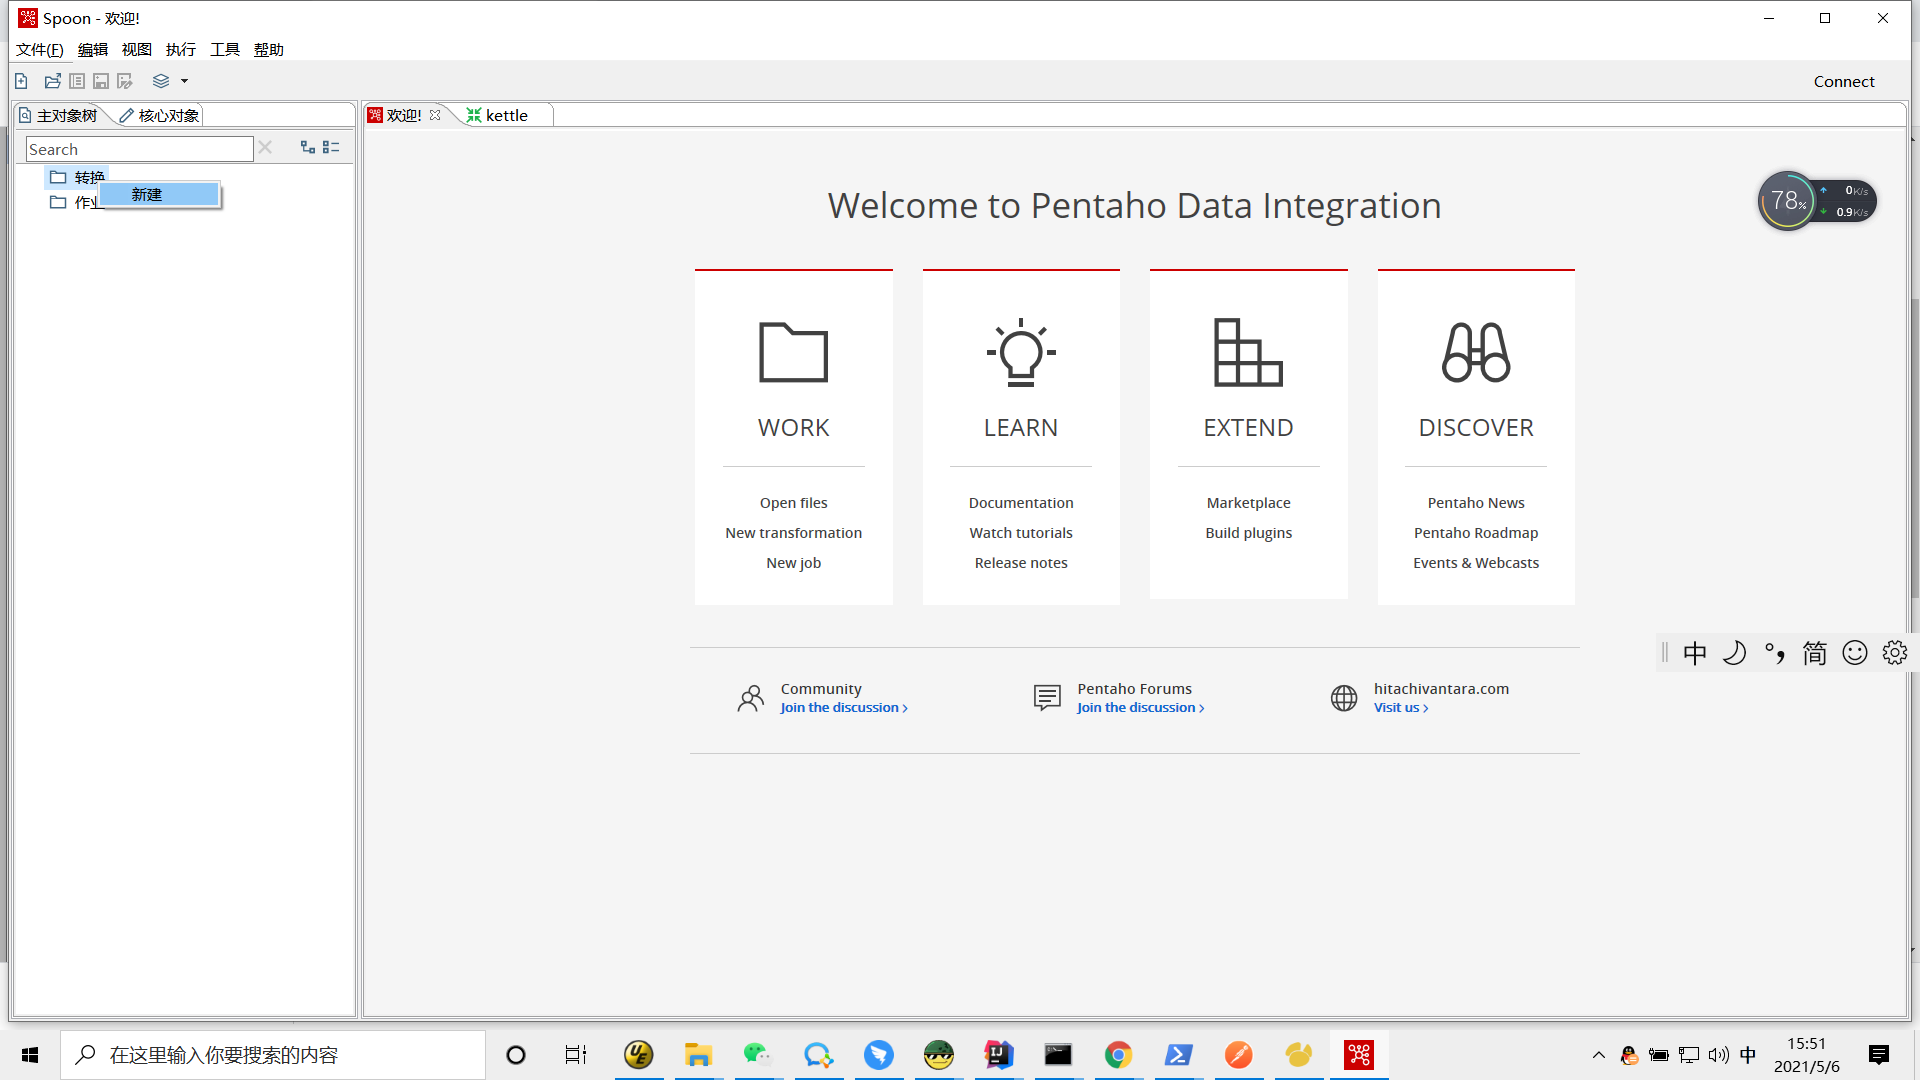Screen dimensions: 1920x1080
Task: Open the Pentaho News link
Action: [1476, 503]
